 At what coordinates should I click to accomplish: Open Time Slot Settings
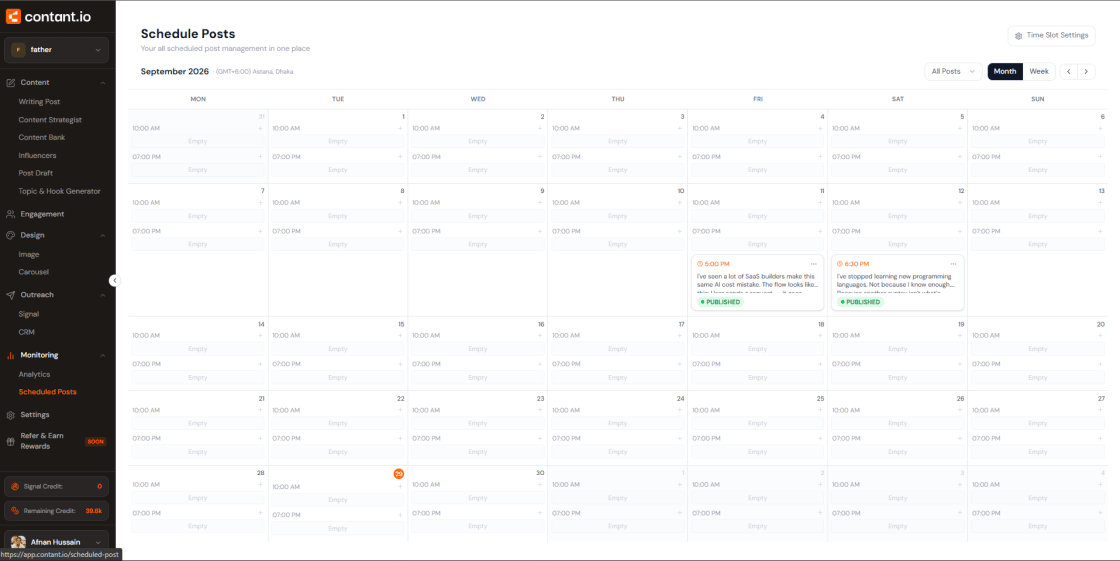coord(1051,36)
